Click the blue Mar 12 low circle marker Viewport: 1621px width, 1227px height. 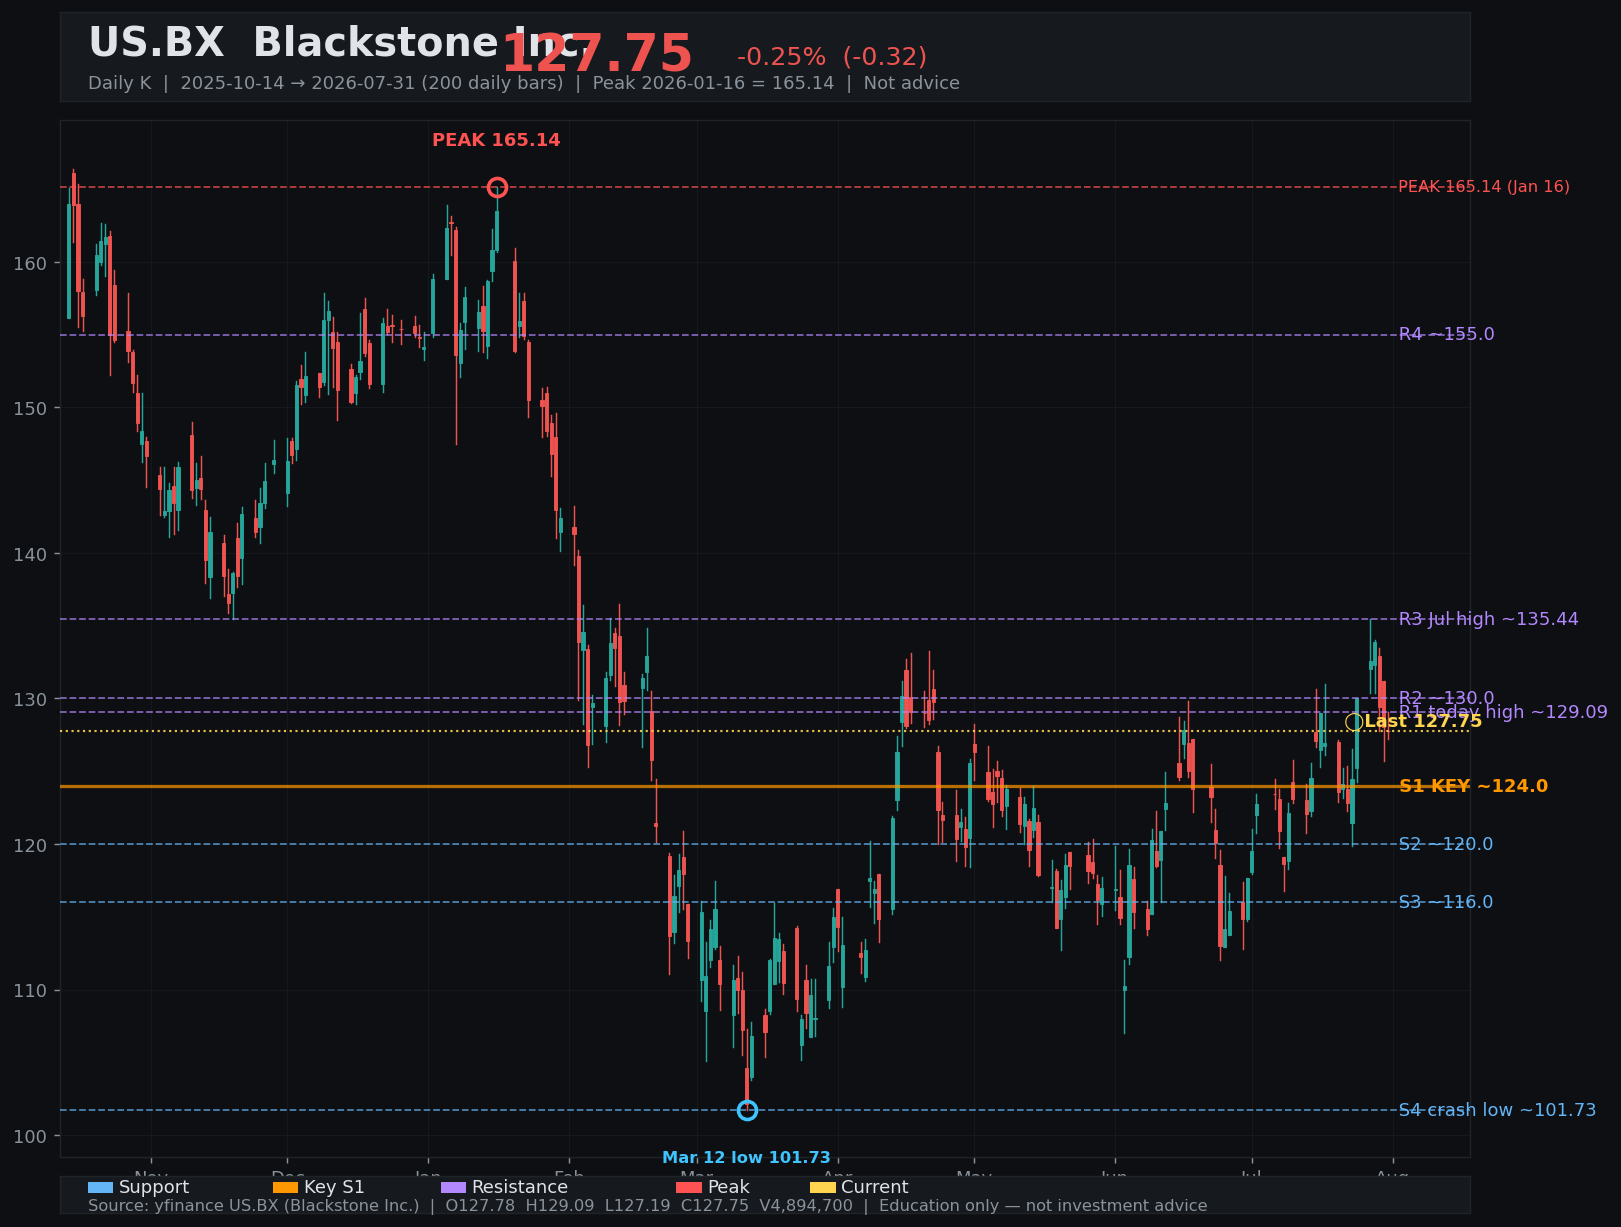[747, 1110]
